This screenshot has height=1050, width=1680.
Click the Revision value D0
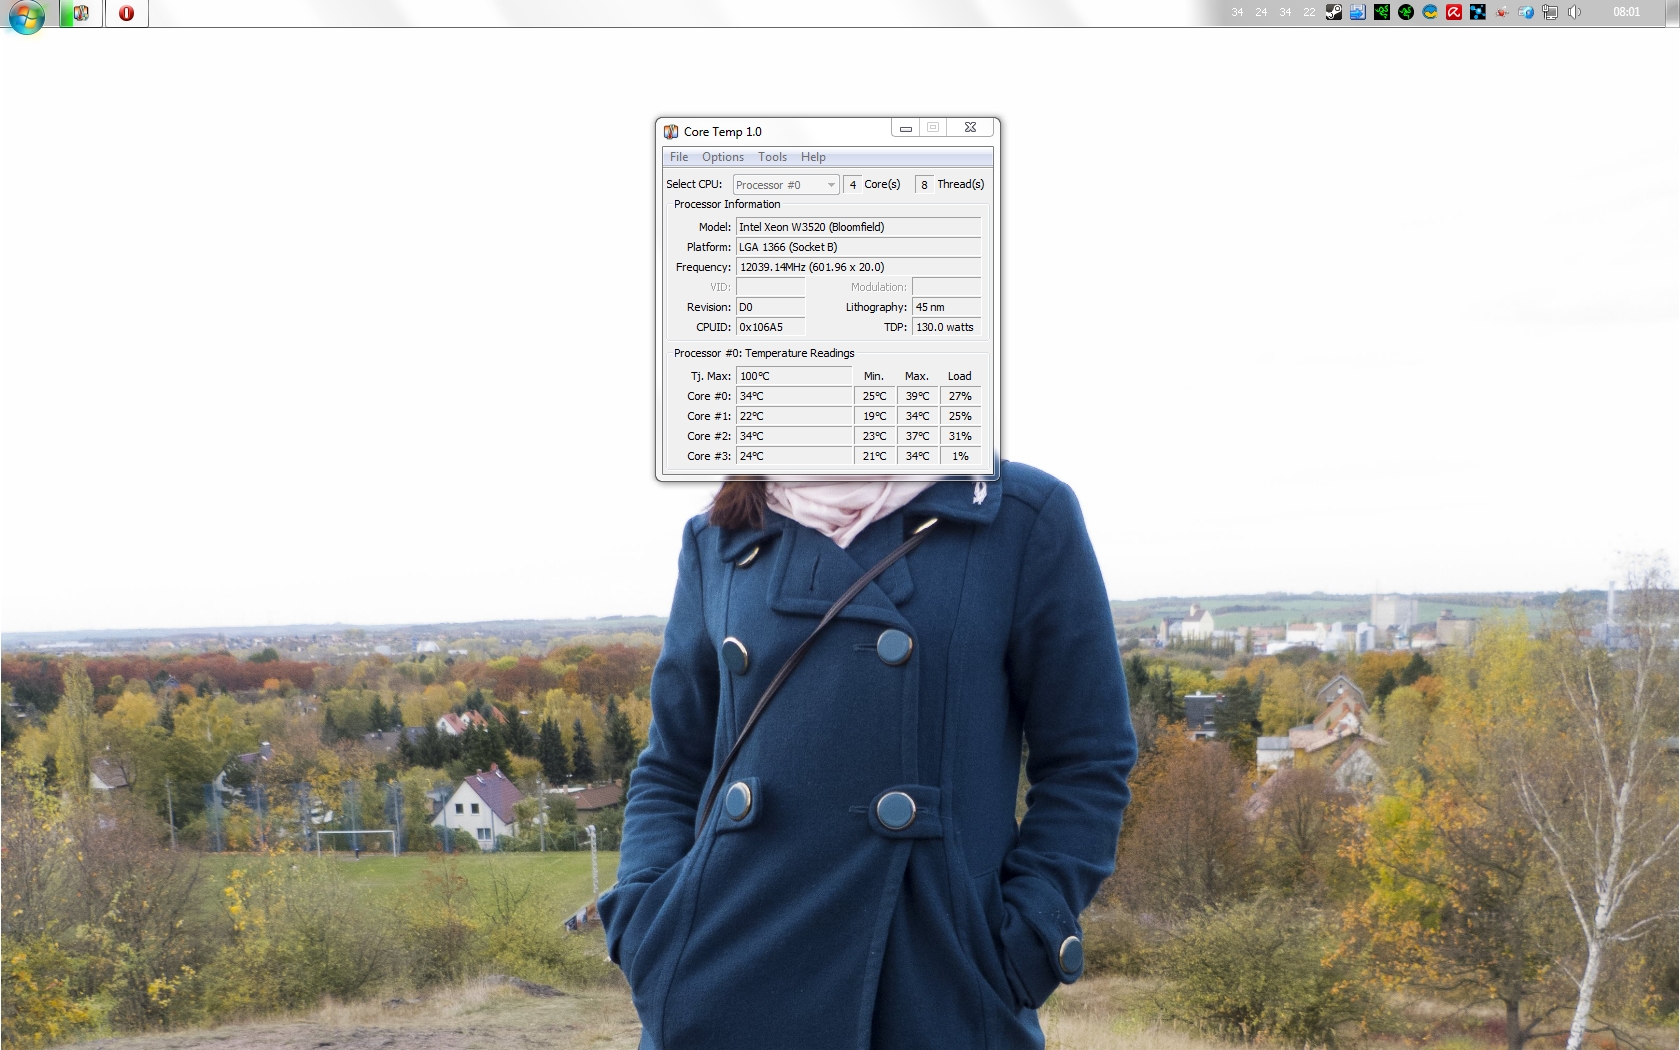pos(770,307)
